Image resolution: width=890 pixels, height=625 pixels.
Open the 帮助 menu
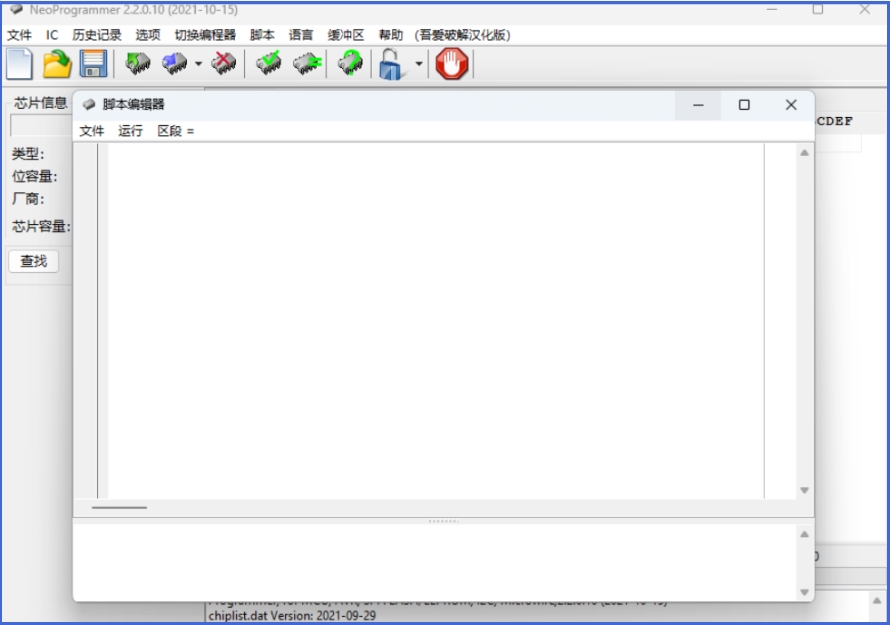[x=391, y=35]
